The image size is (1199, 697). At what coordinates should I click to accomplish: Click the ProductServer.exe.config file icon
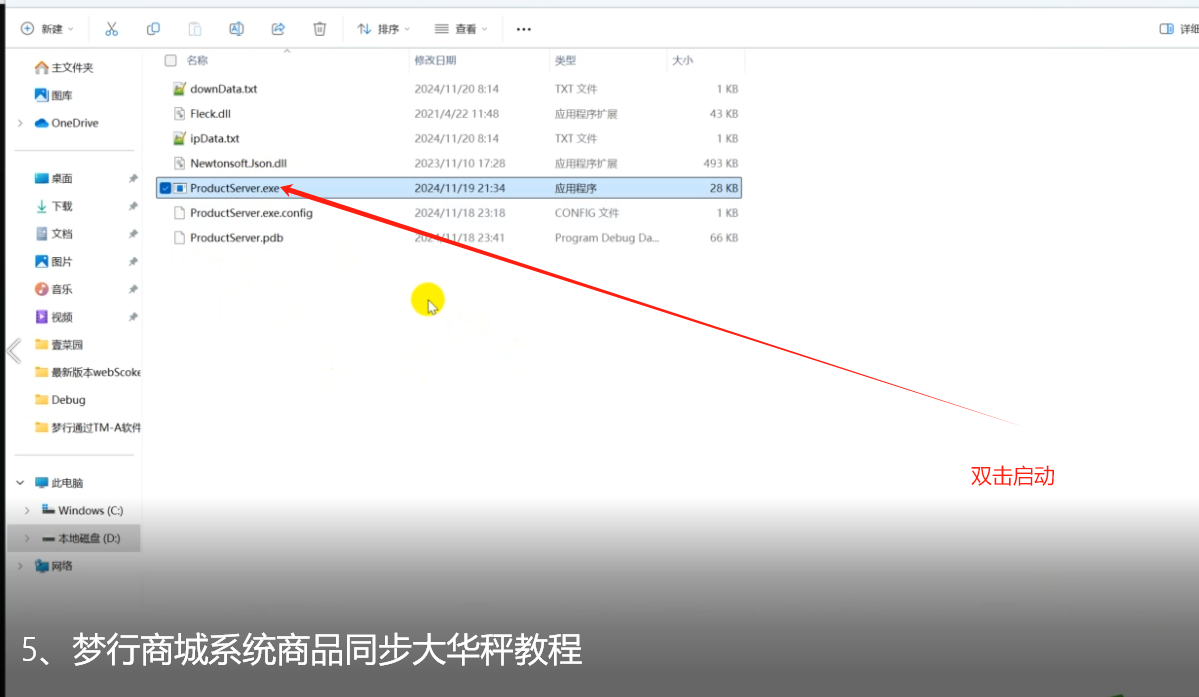179,213
